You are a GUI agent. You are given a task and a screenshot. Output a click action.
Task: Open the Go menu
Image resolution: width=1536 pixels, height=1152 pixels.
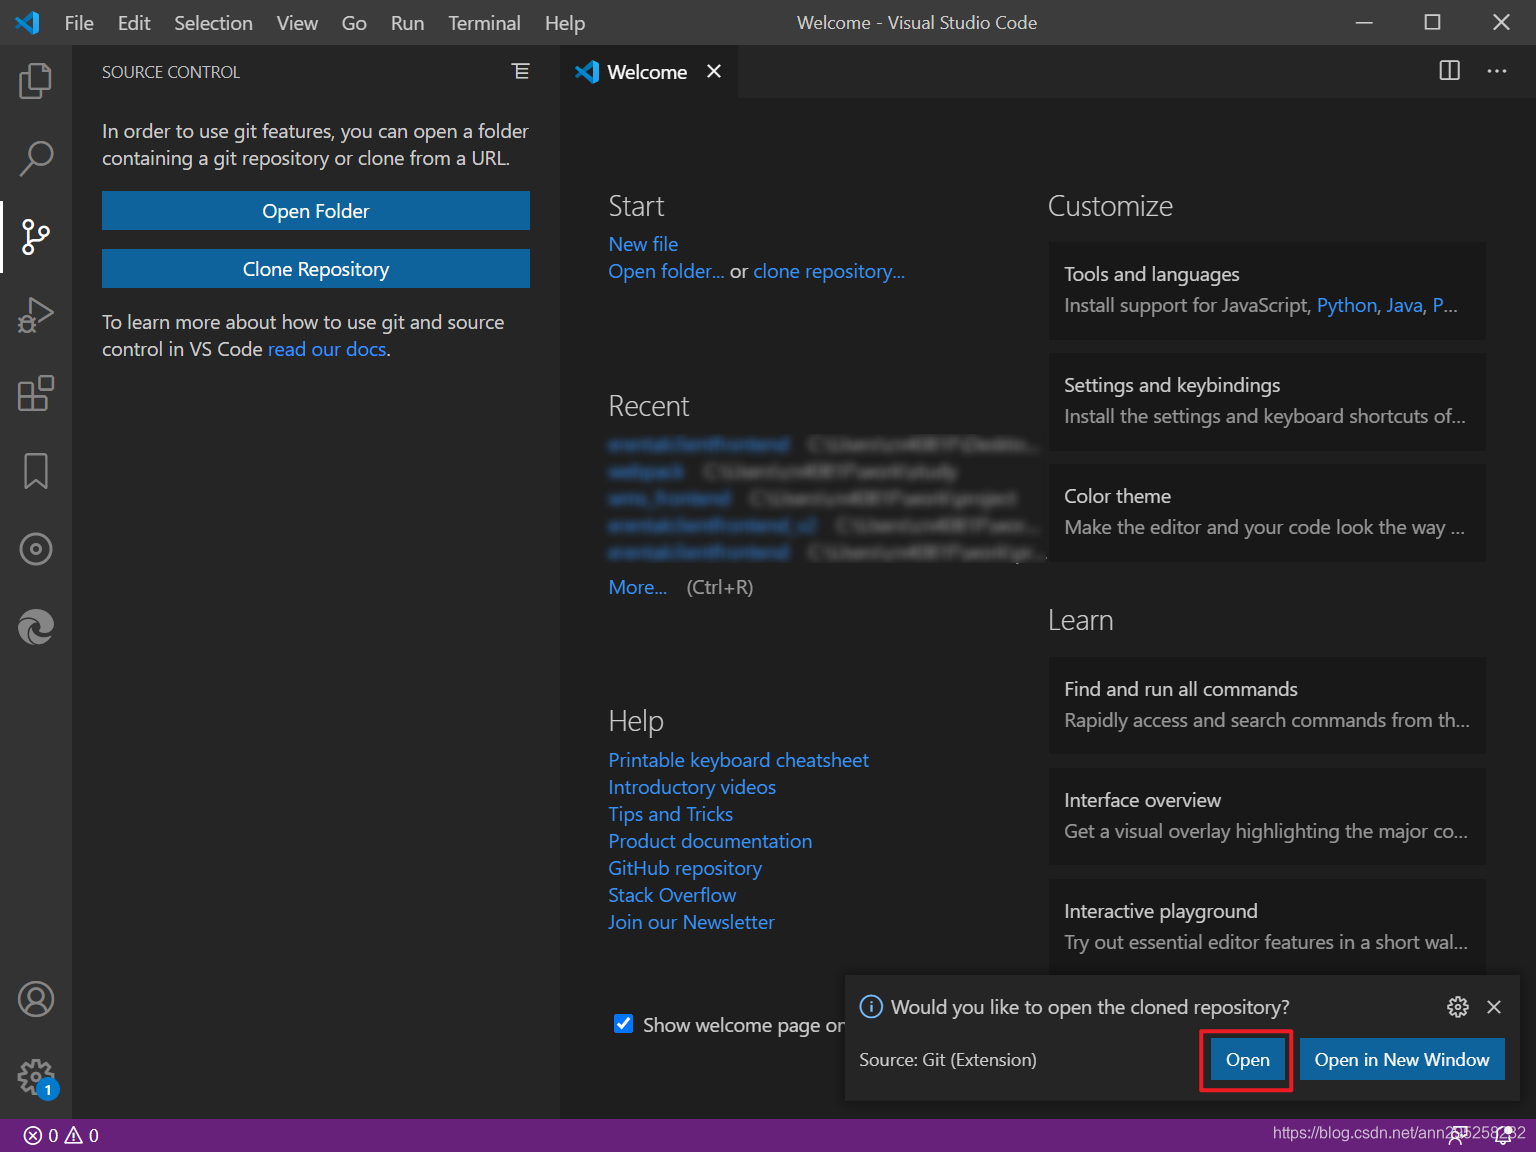(x=354, y=22)
